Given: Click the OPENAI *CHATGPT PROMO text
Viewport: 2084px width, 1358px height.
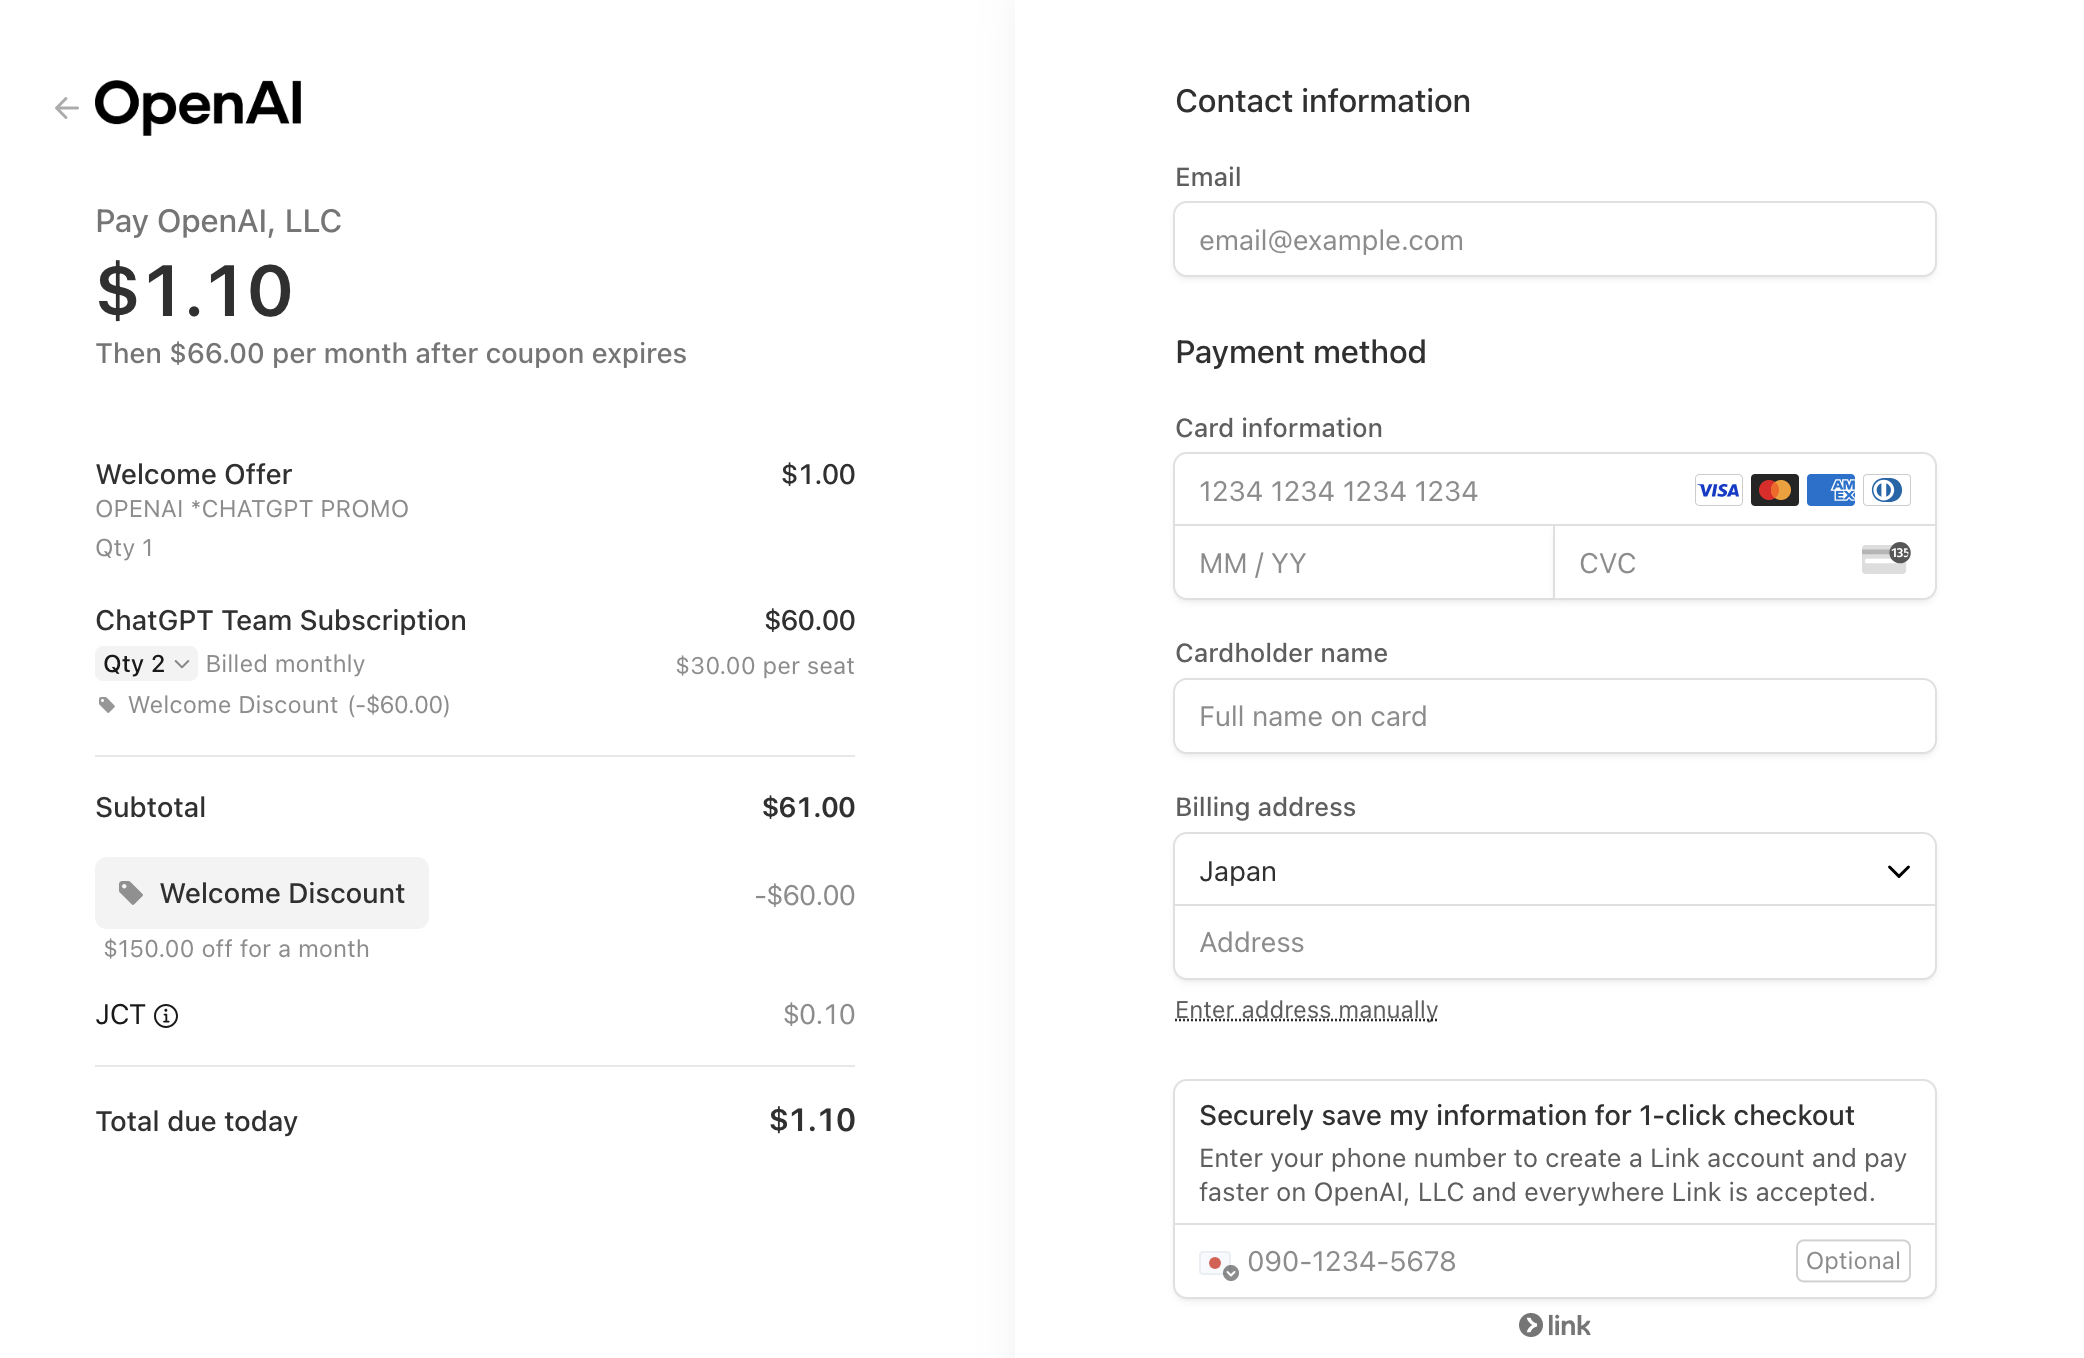Looking at the screenshot, I should pyautogui.click(x=252, y=509).
